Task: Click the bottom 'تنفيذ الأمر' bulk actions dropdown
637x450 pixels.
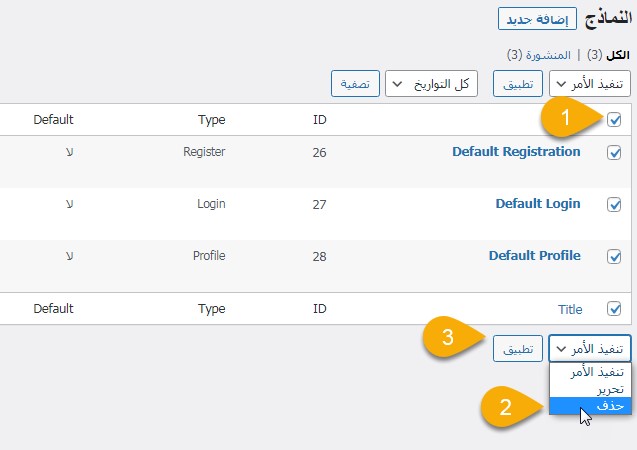Action: 591,349
